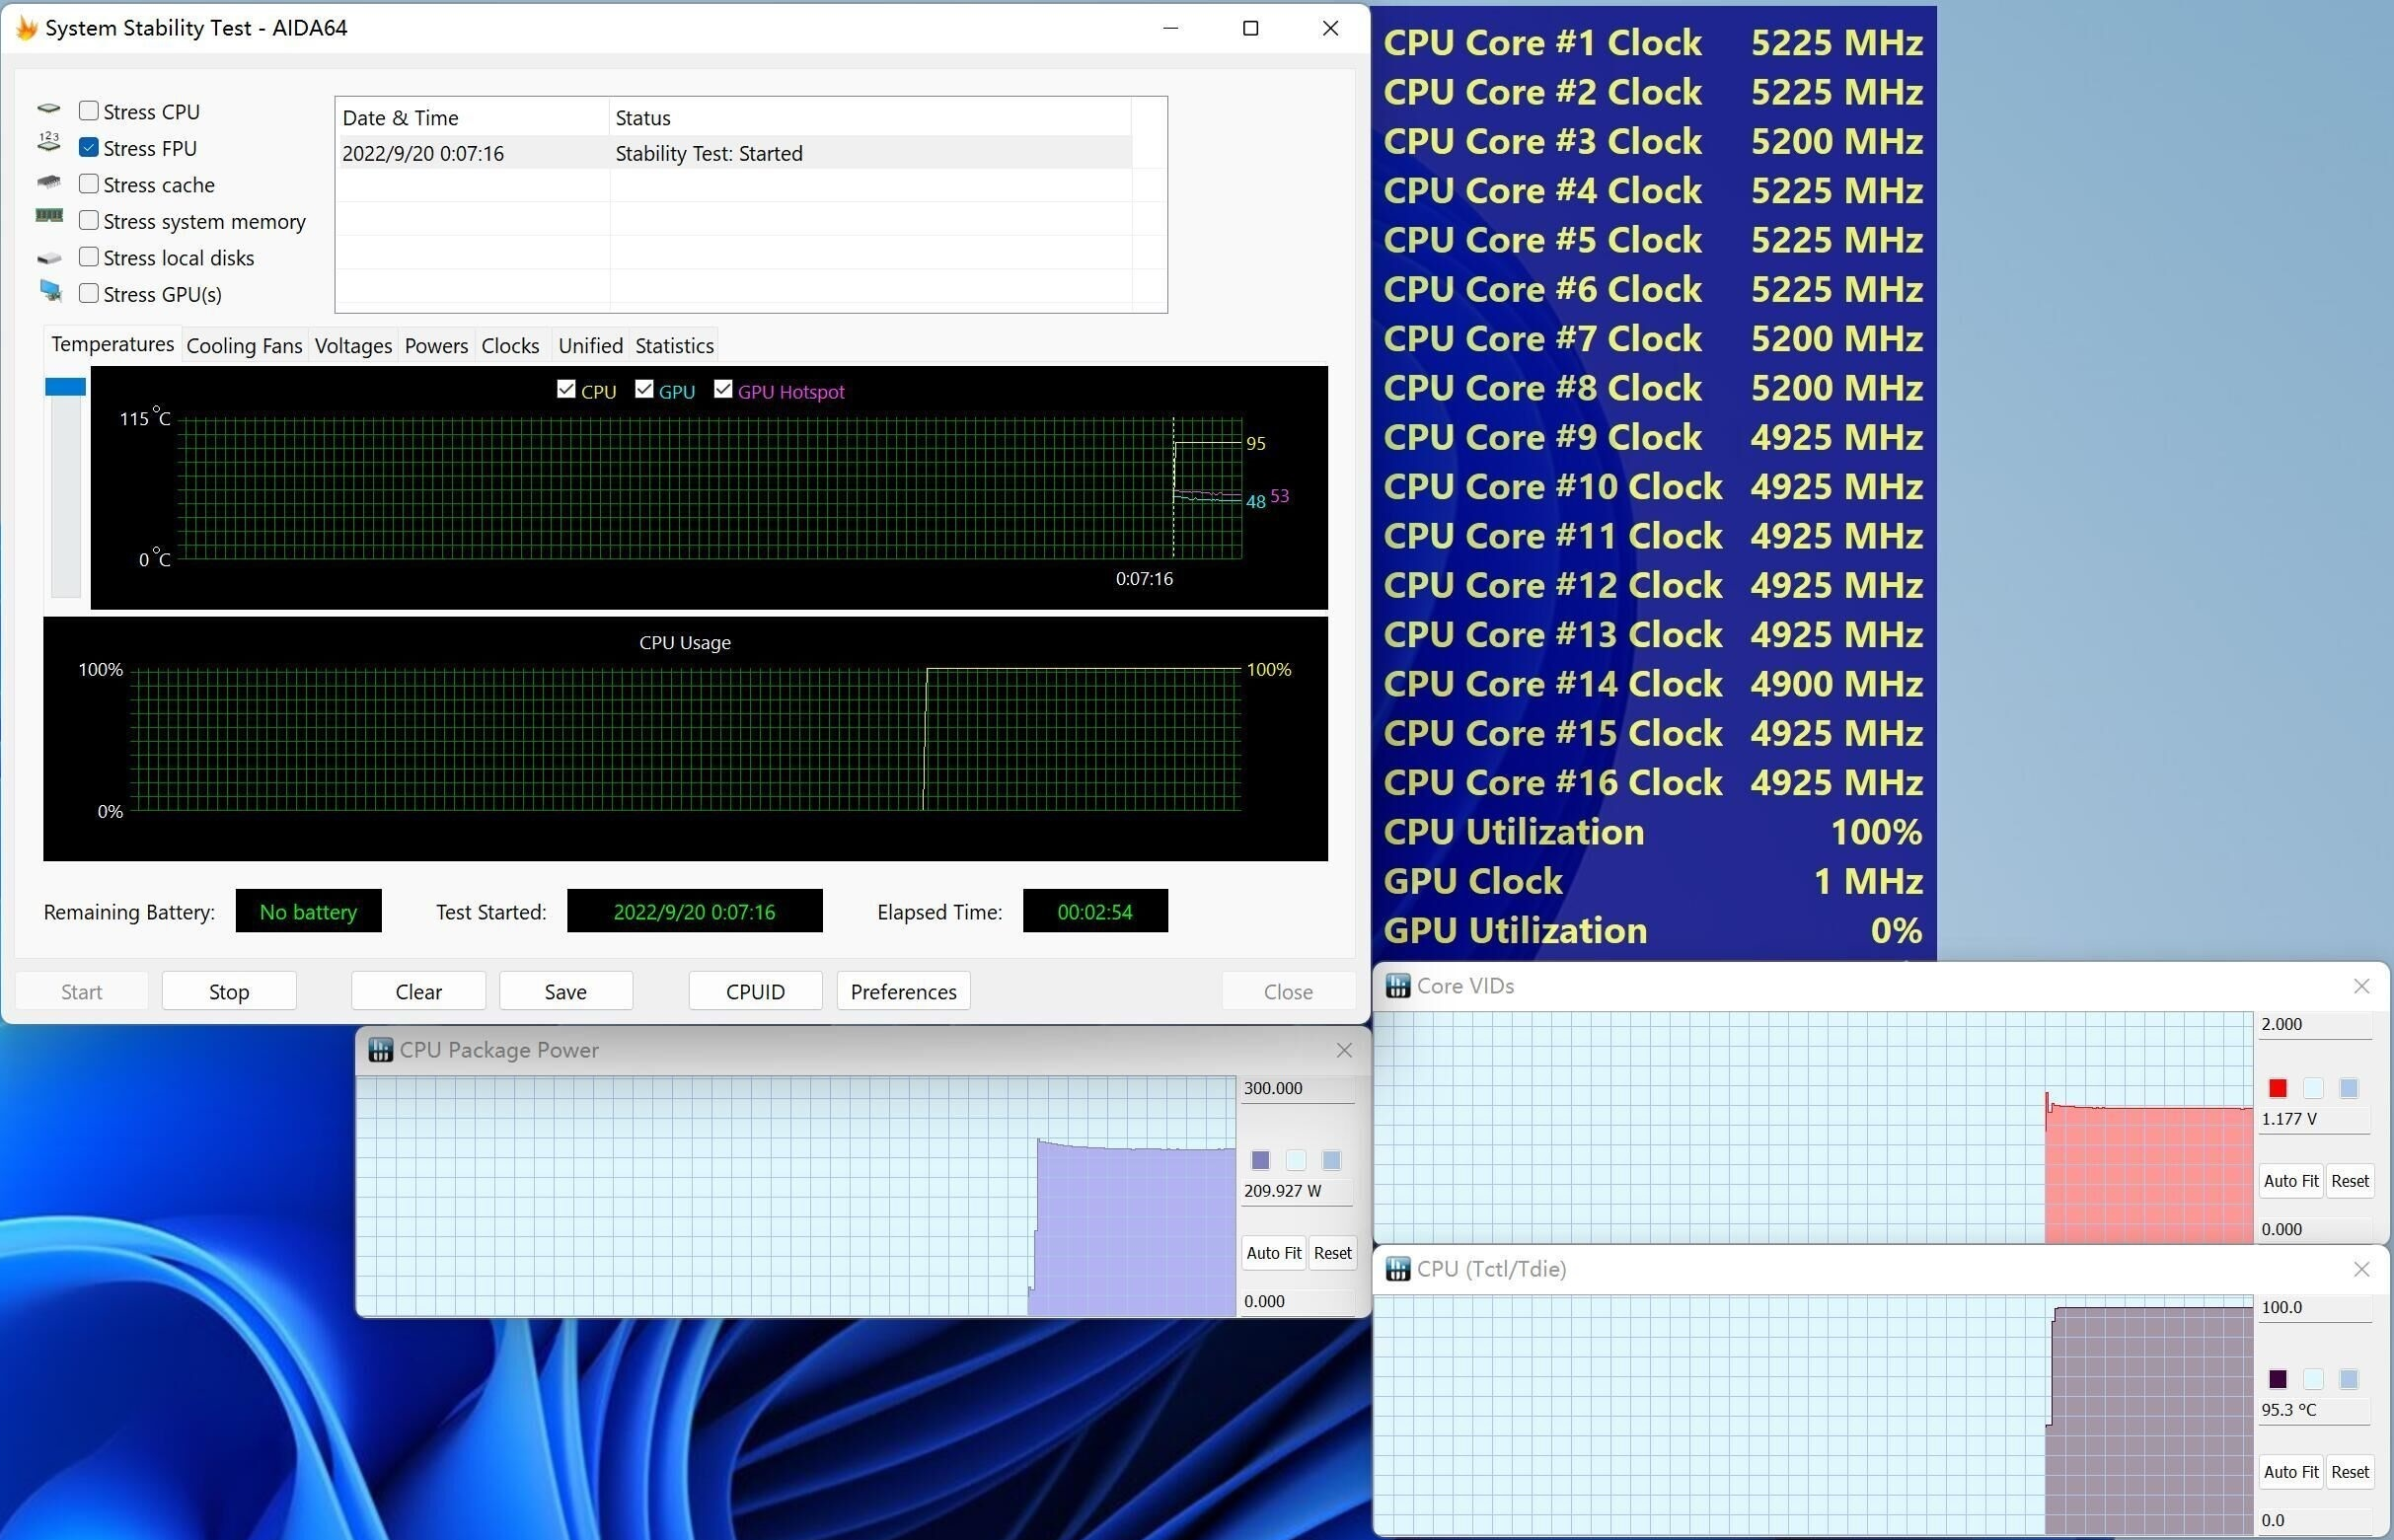This screenshot has height=1540, width=2394.
Task: Click the CPU Package Power window icon
Action: 380,1050
